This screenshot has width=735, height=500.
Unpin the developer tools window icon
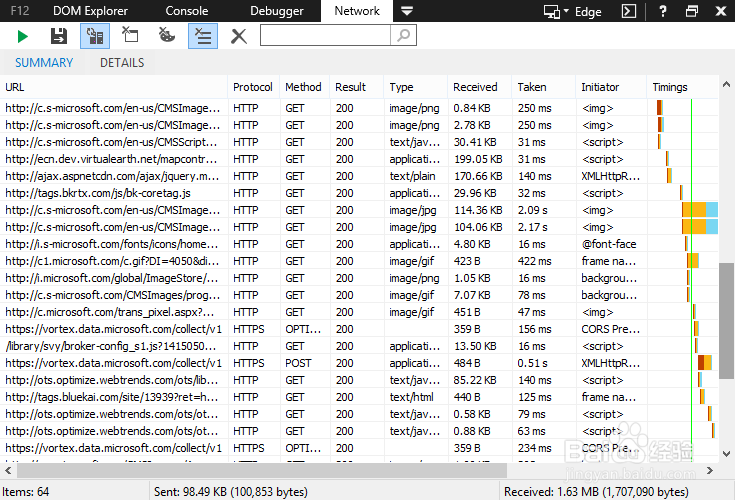(x=691, y=11)
